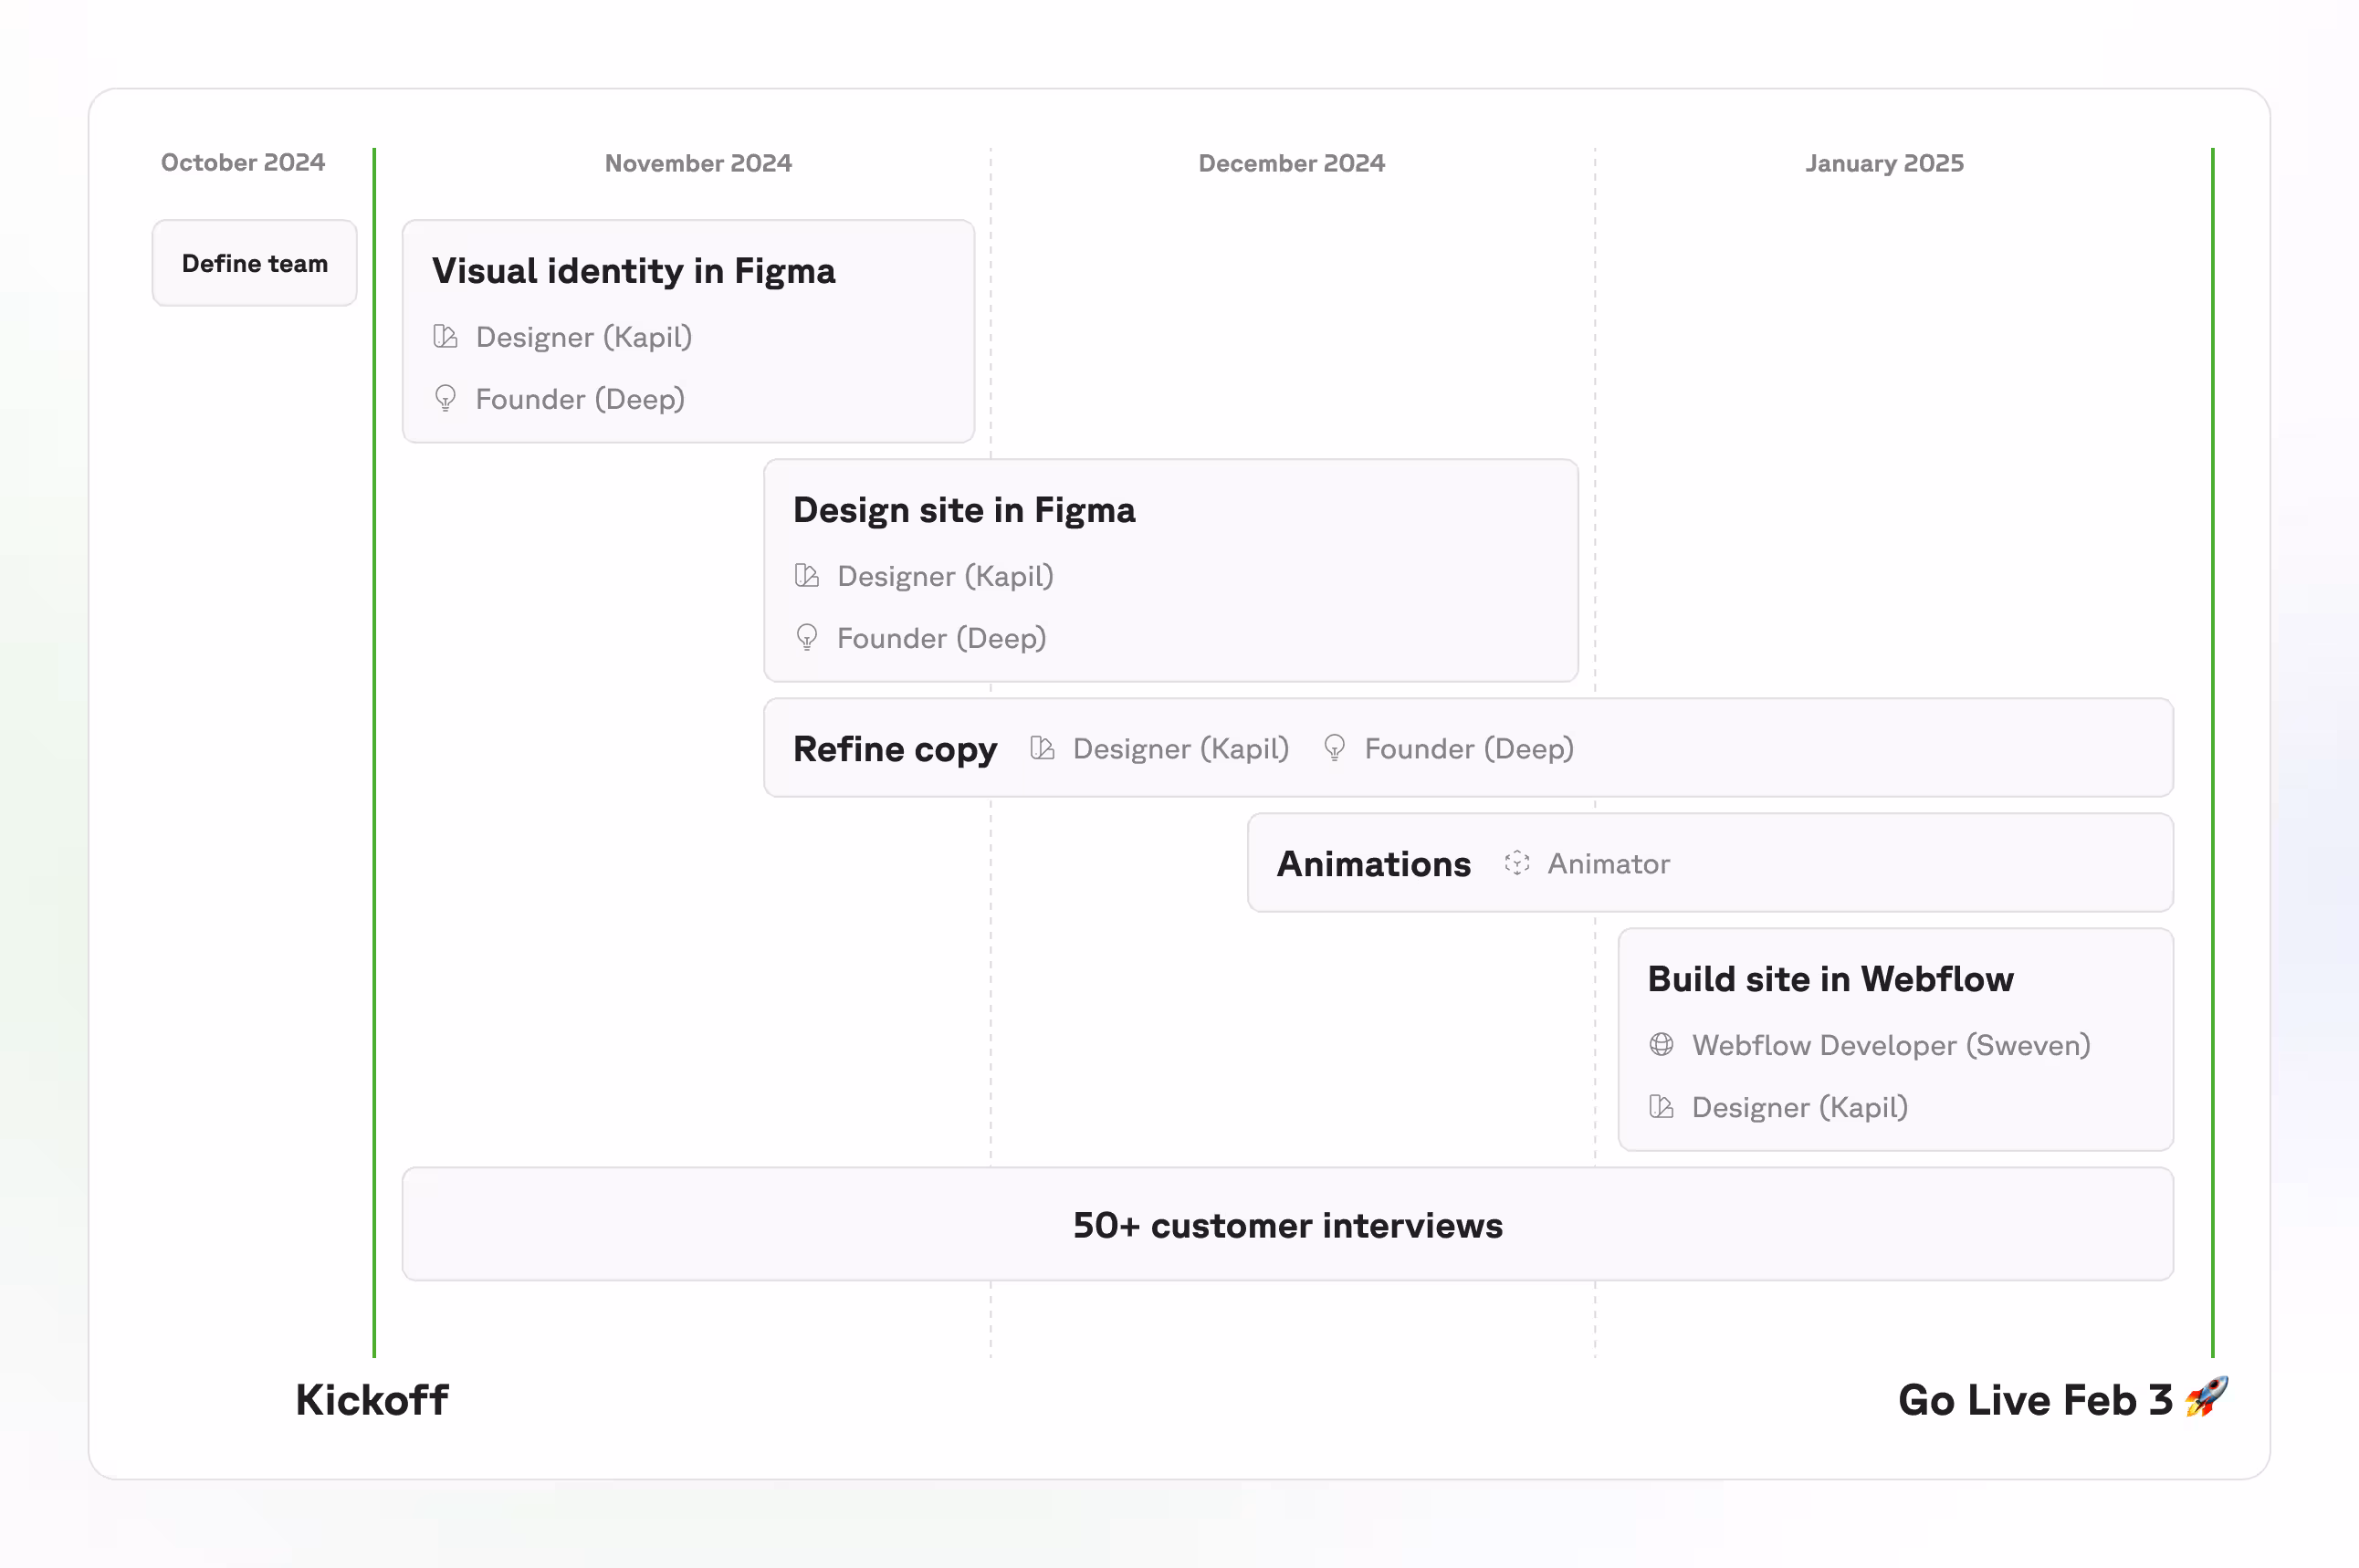
Task: Open the 50+ customer interviews bar
Action: coord(1287,1224)
